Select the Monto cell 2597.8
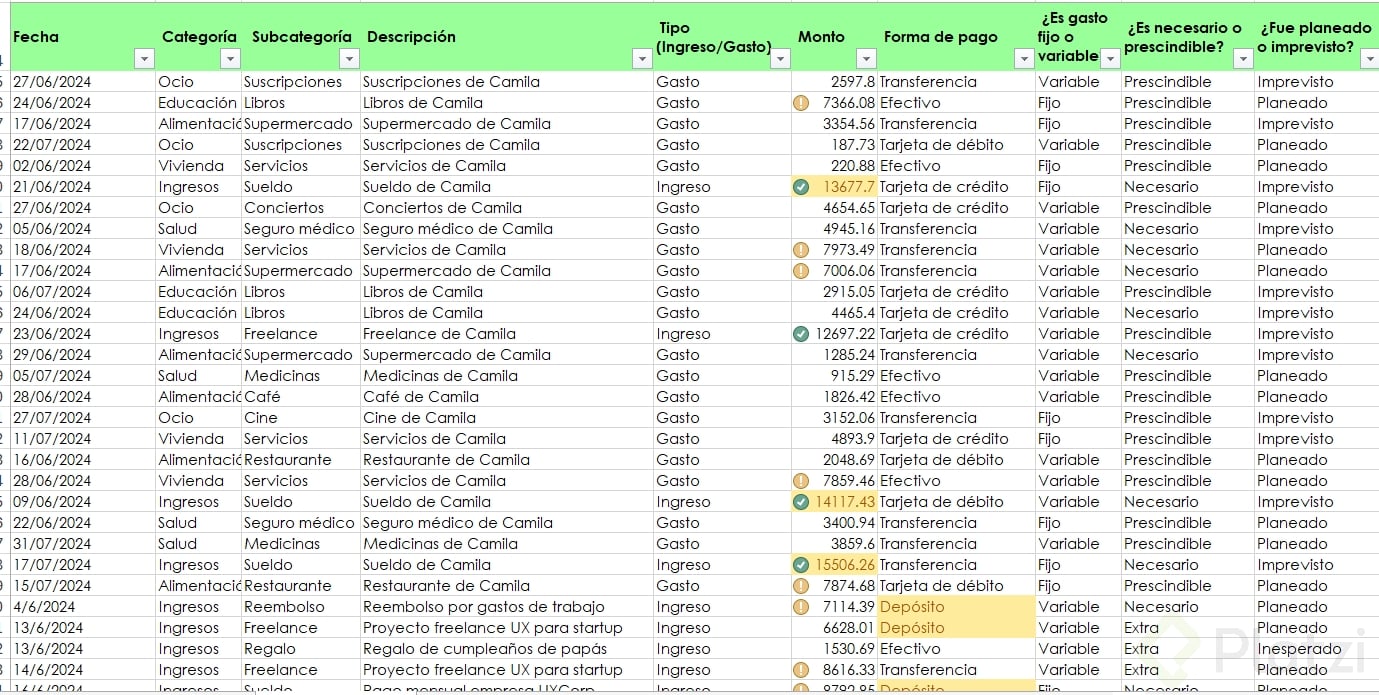The height and width of the screenshot is (695, 1379). pos(834,82)
